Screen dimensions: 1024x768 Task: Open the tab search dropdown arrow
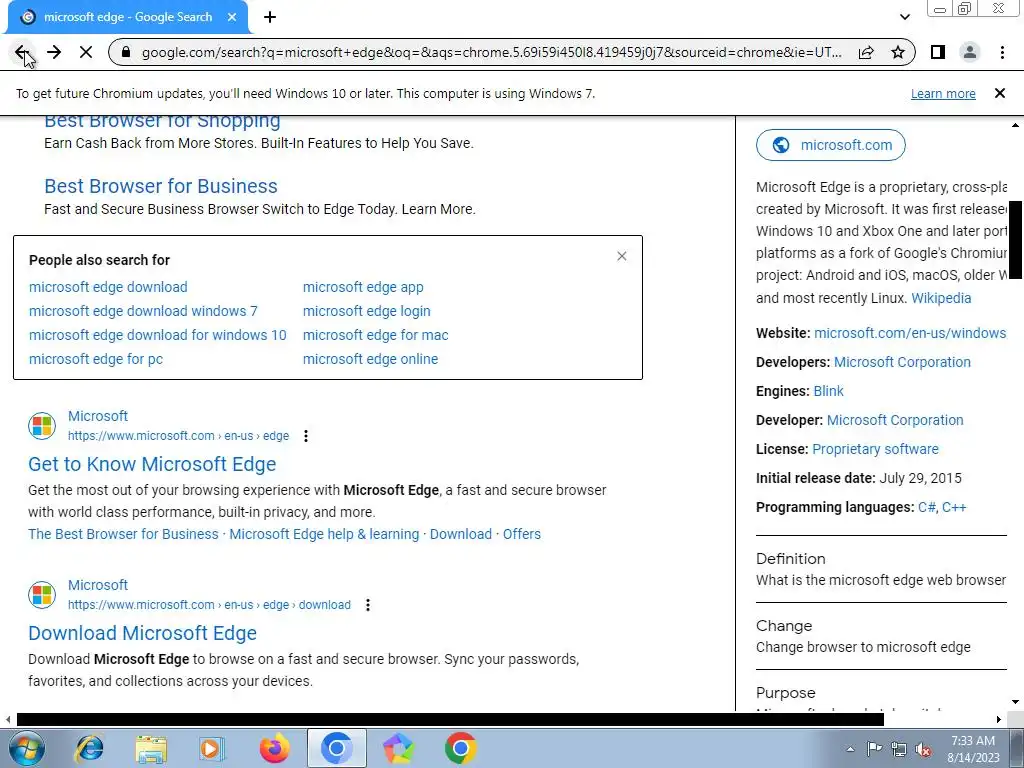tap(904, 17)
